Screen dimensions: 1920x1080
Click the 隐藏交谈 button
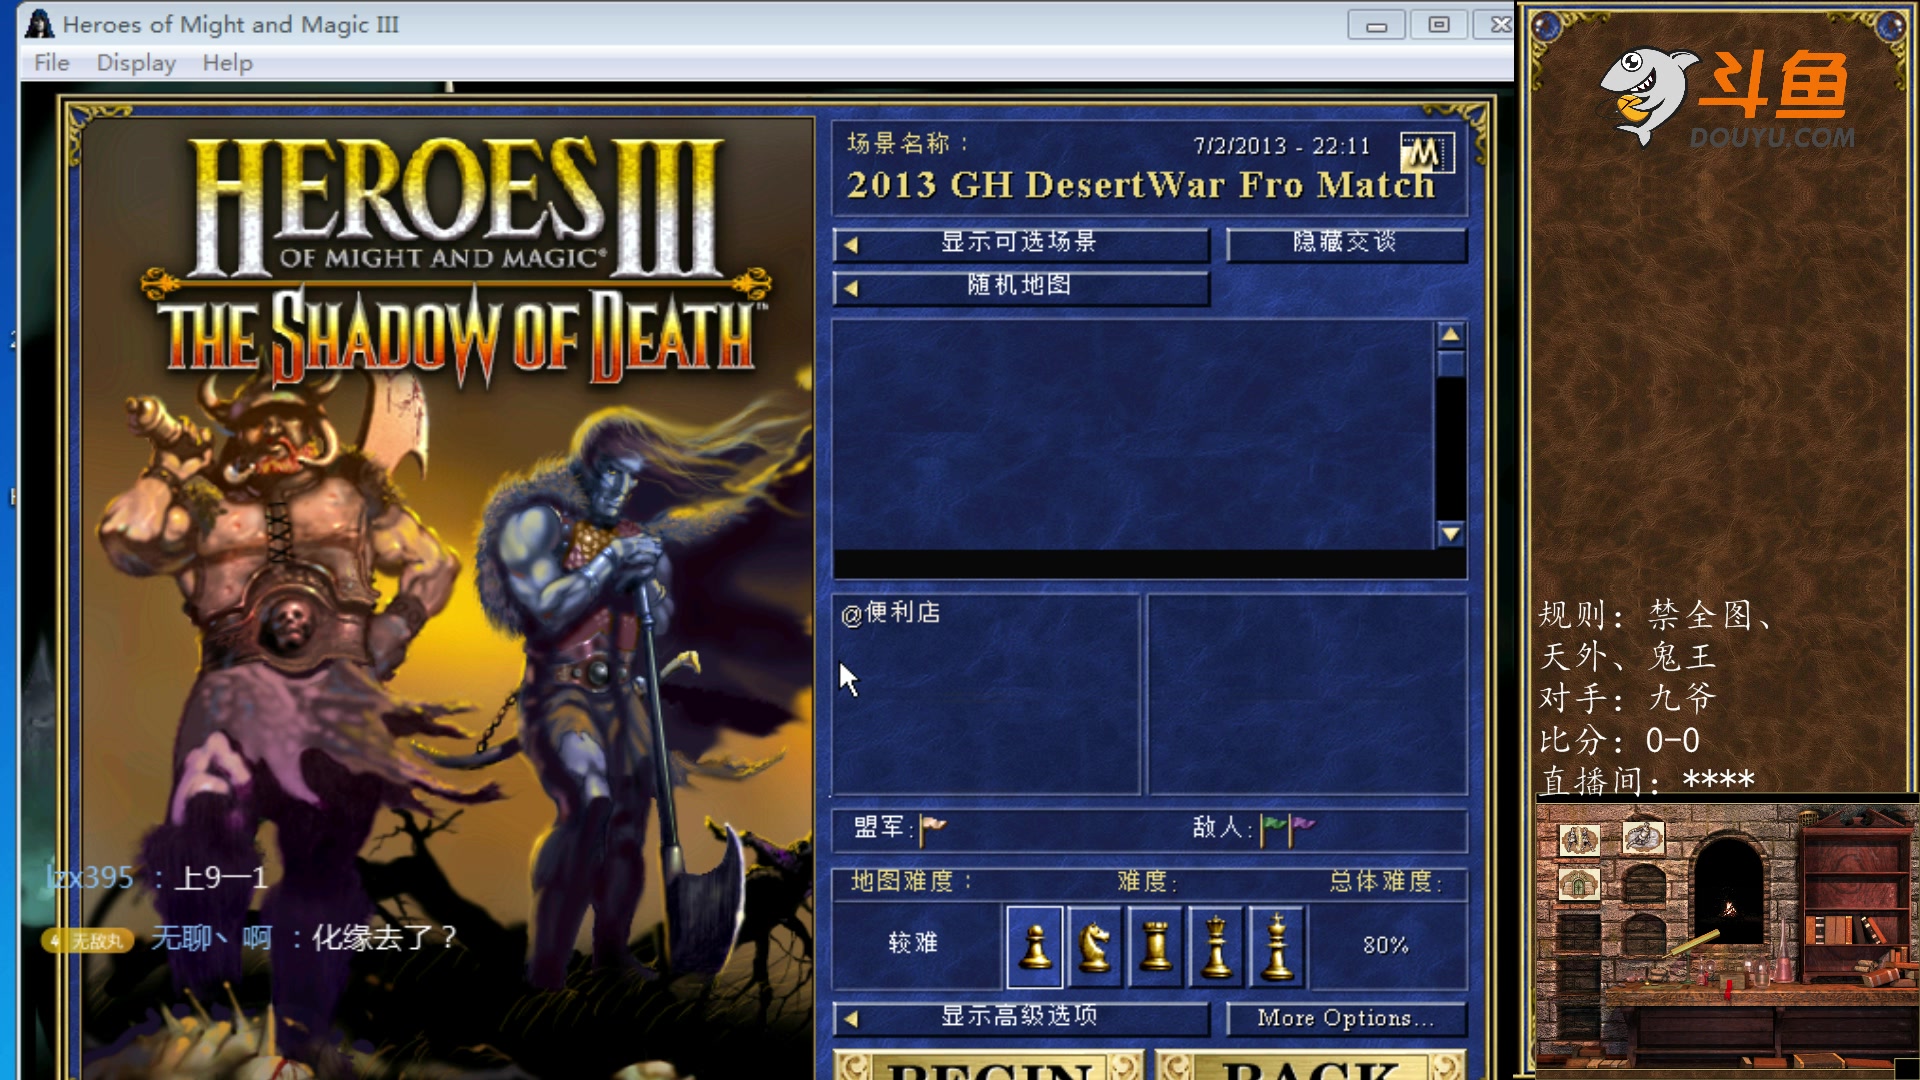1346,243
